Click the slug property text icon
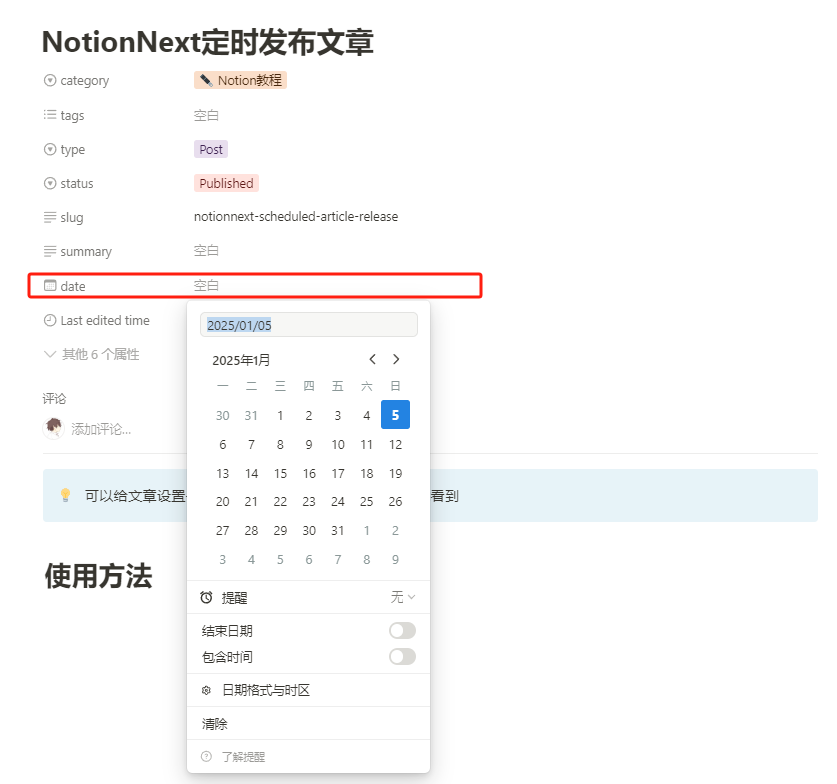 click(50, 217)
